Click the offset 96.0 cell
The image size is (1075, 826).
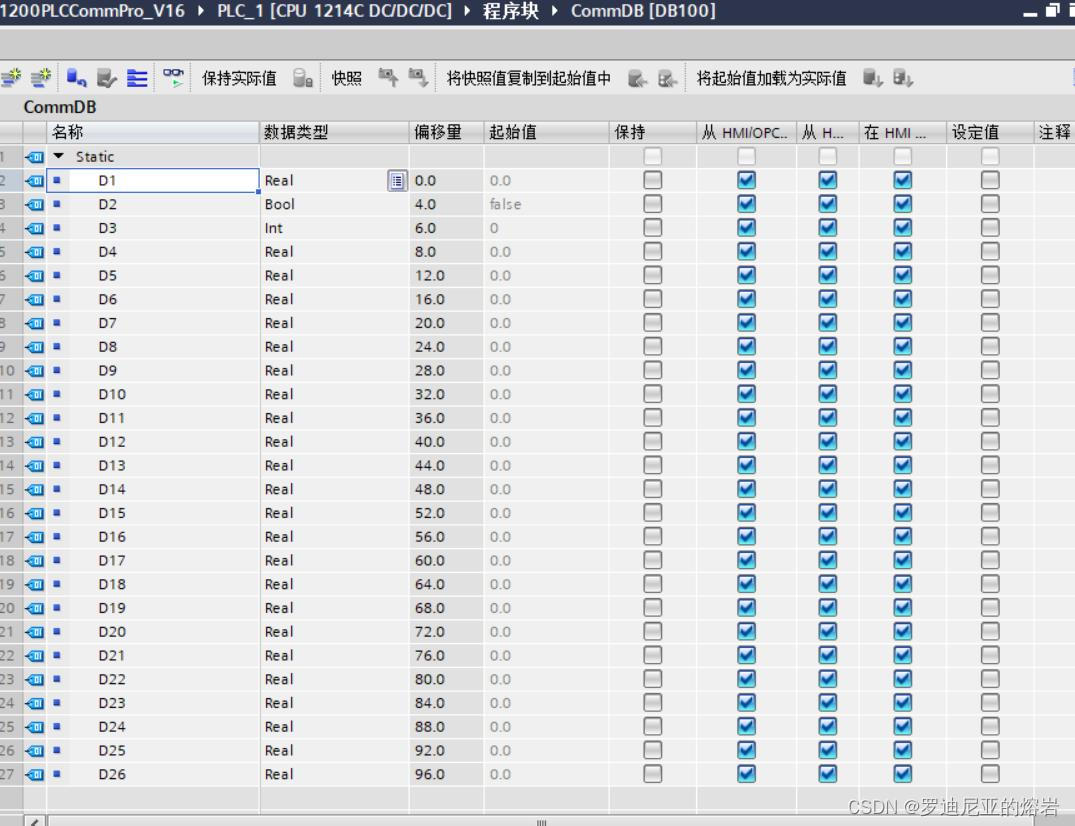446,775
